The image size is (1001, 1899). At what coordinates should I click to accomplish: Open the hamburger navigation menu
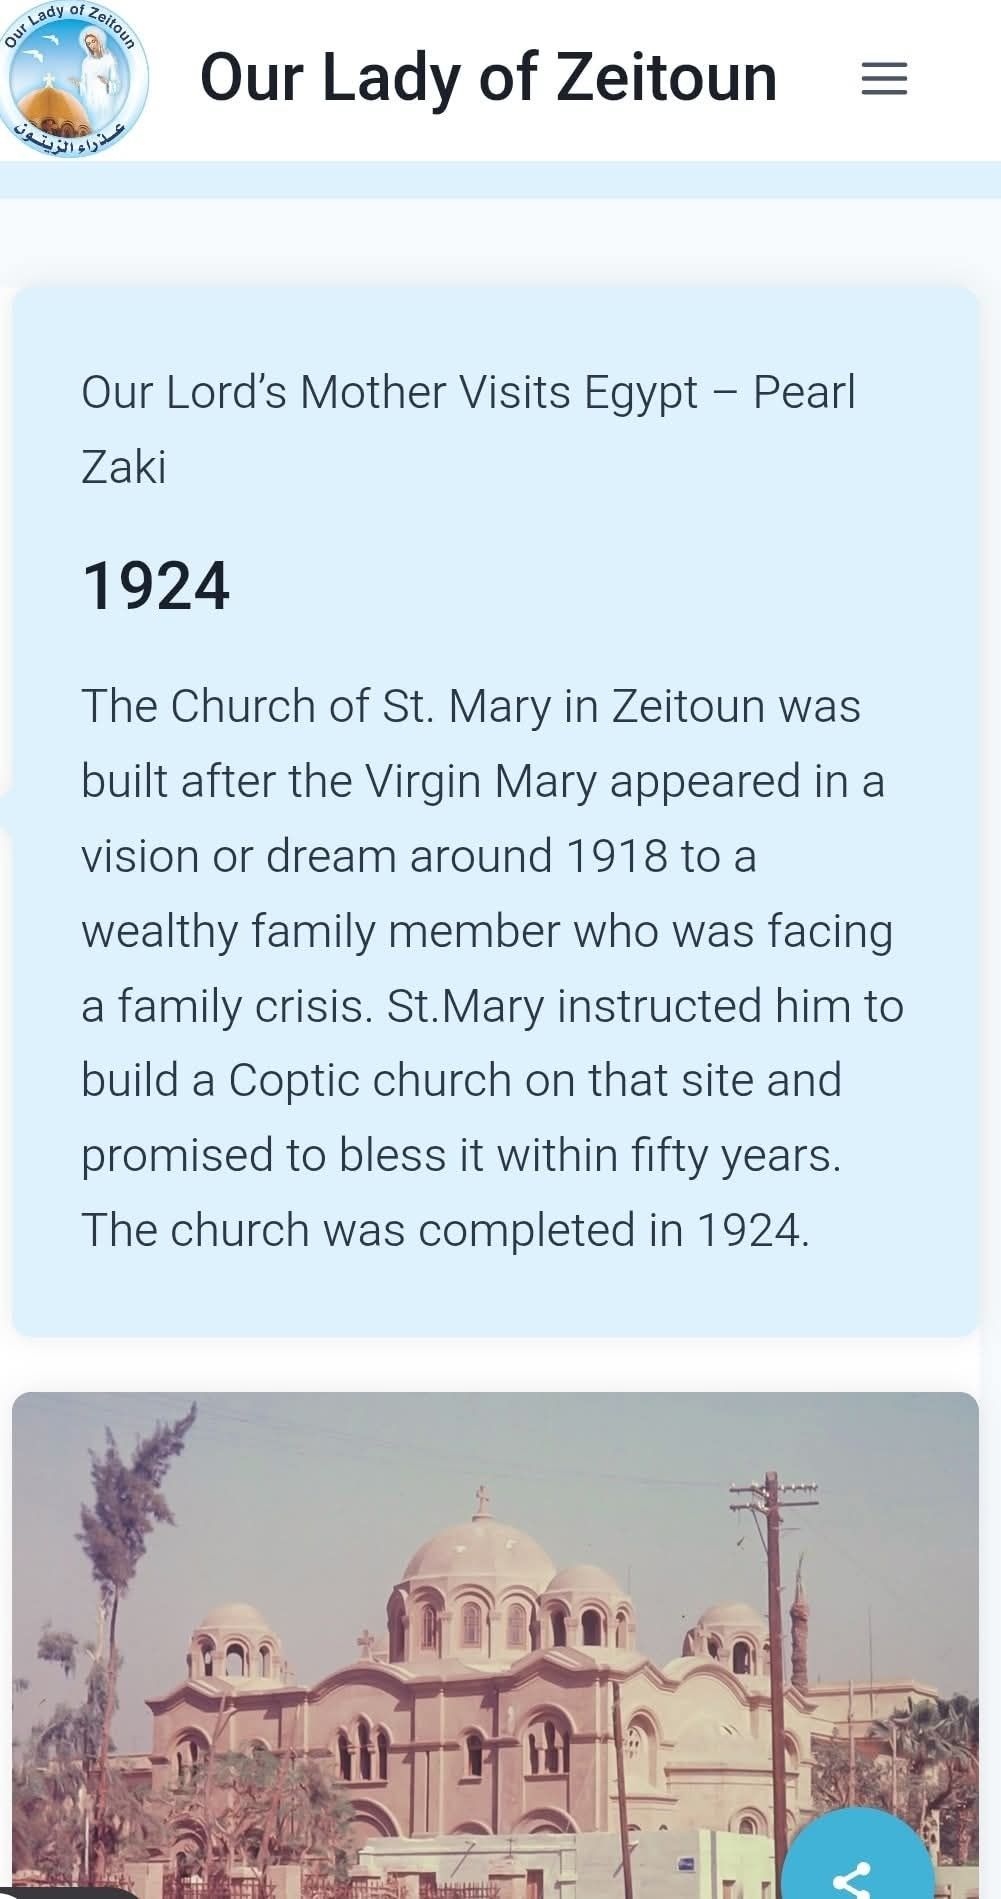(x=884, y=78)
